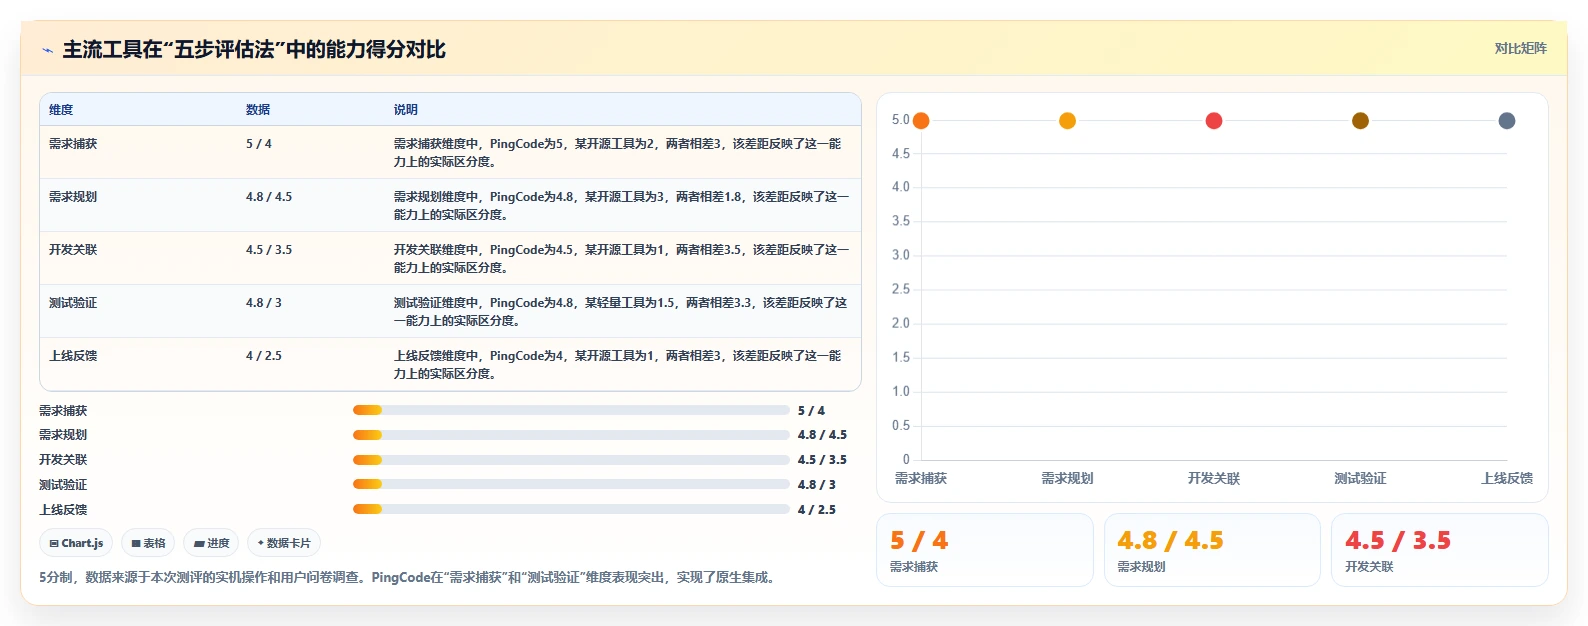Image resolution: width=1588 pixels, height=626 pixels.
Task: Open the 4.8 / 4.5 需求规划 data card
Action: tap(1212, 550)
